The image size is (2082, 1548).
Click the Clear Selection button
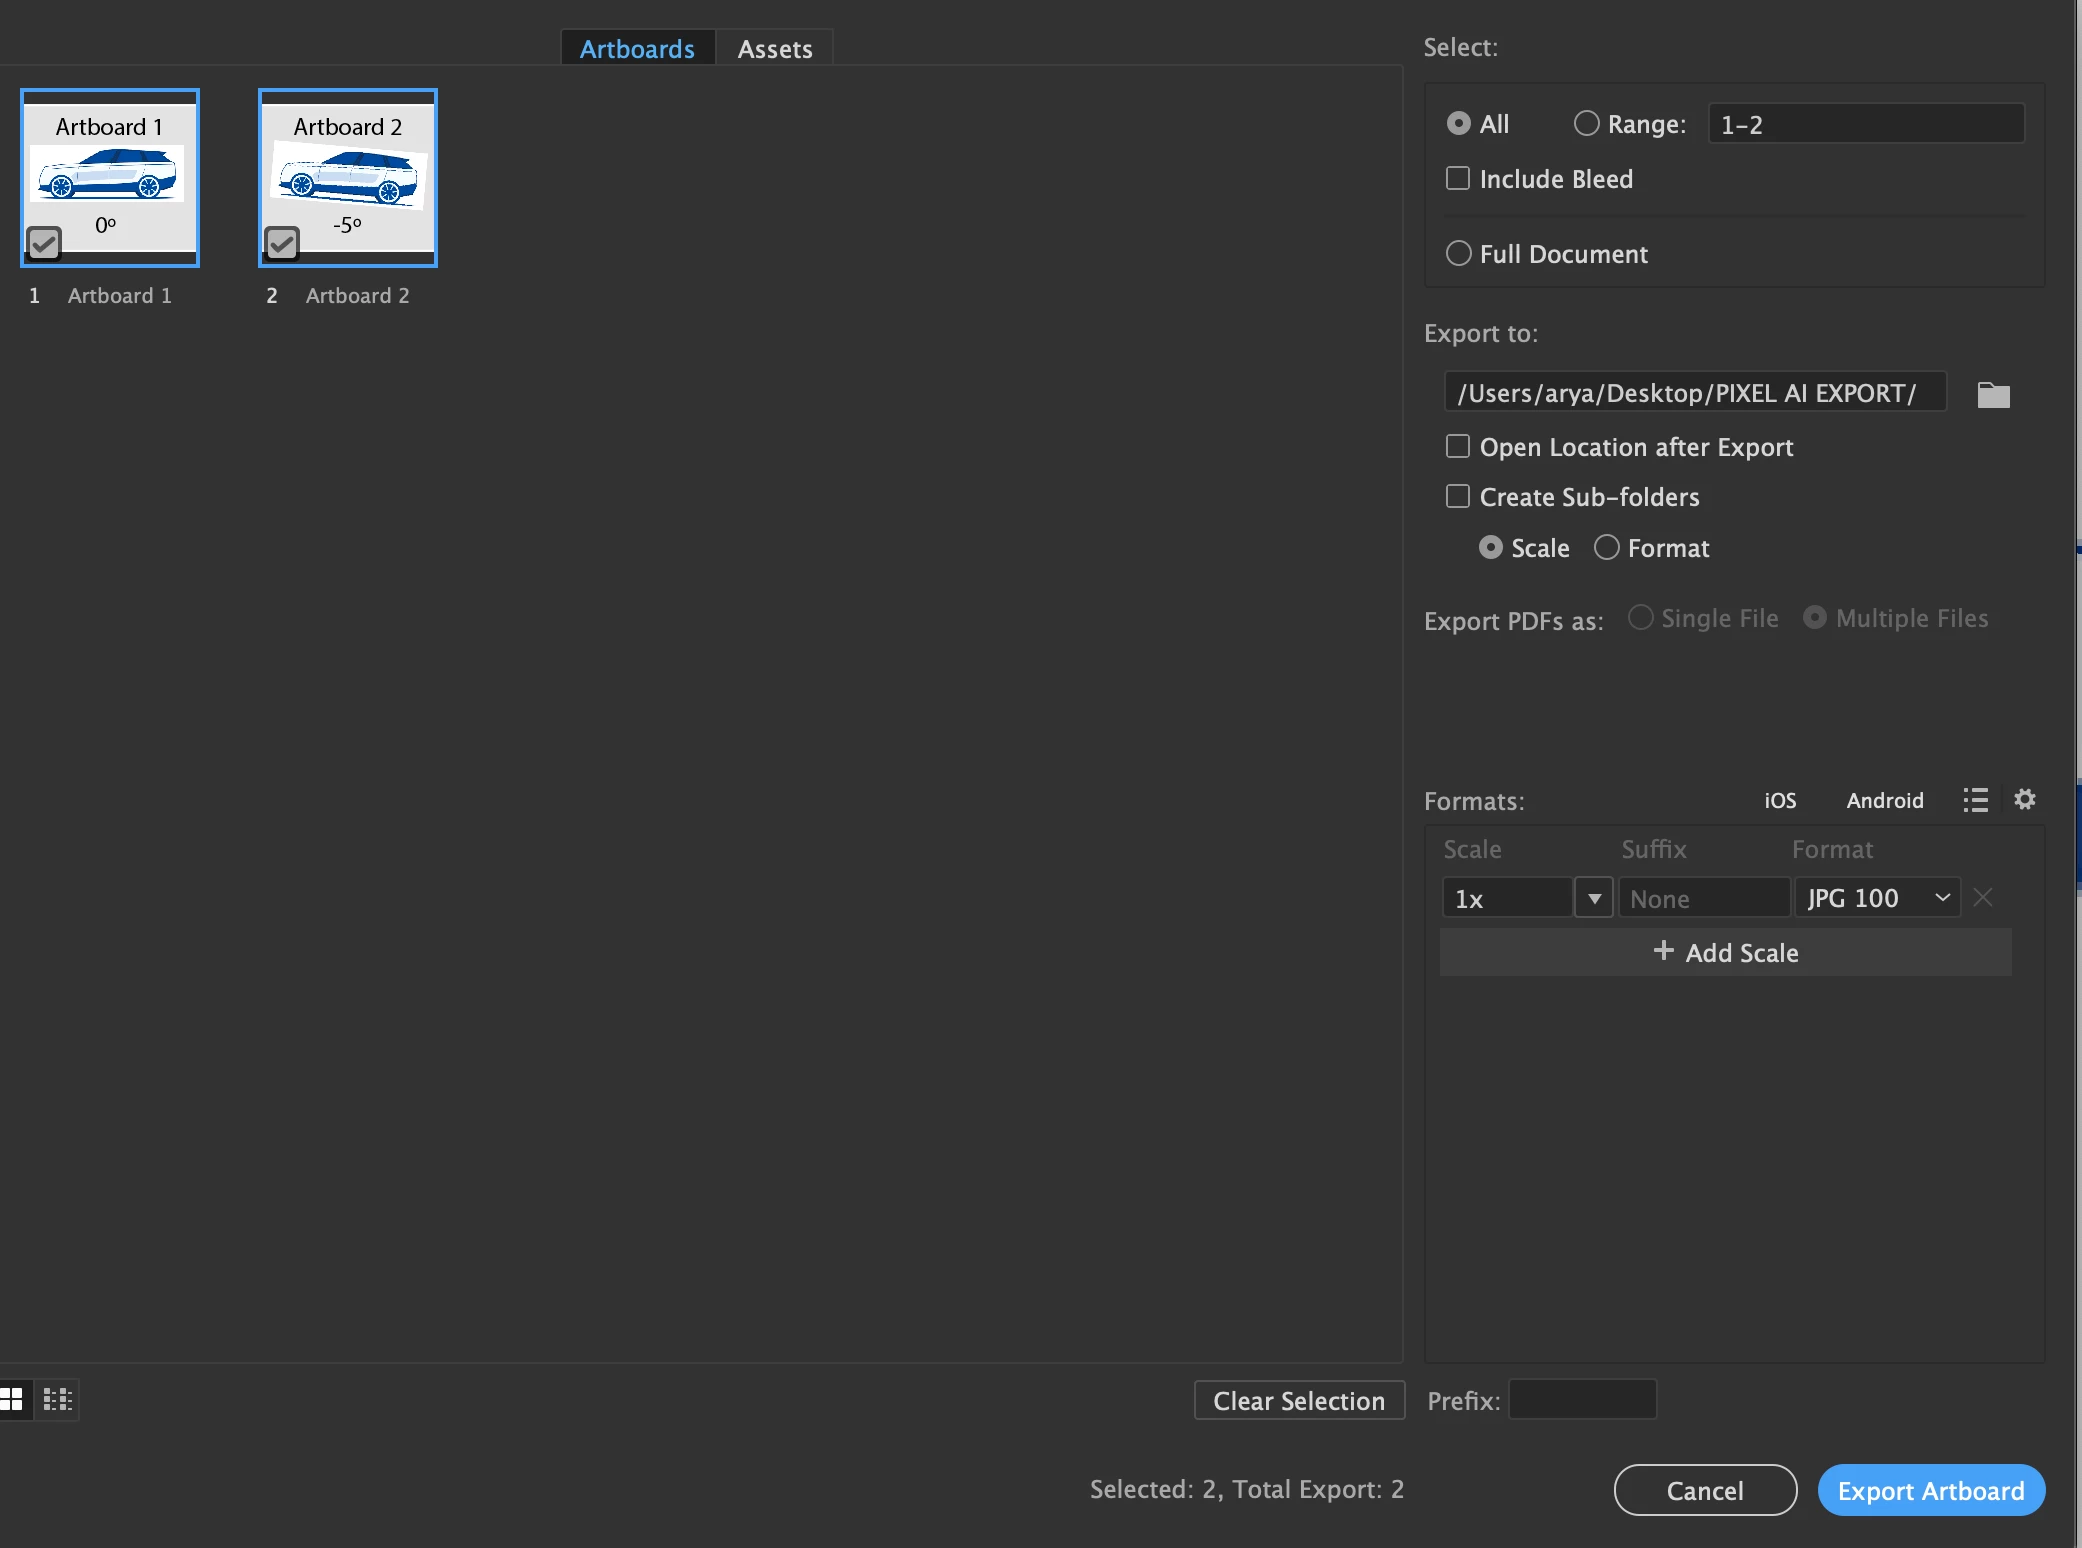coord(1298,1400)
